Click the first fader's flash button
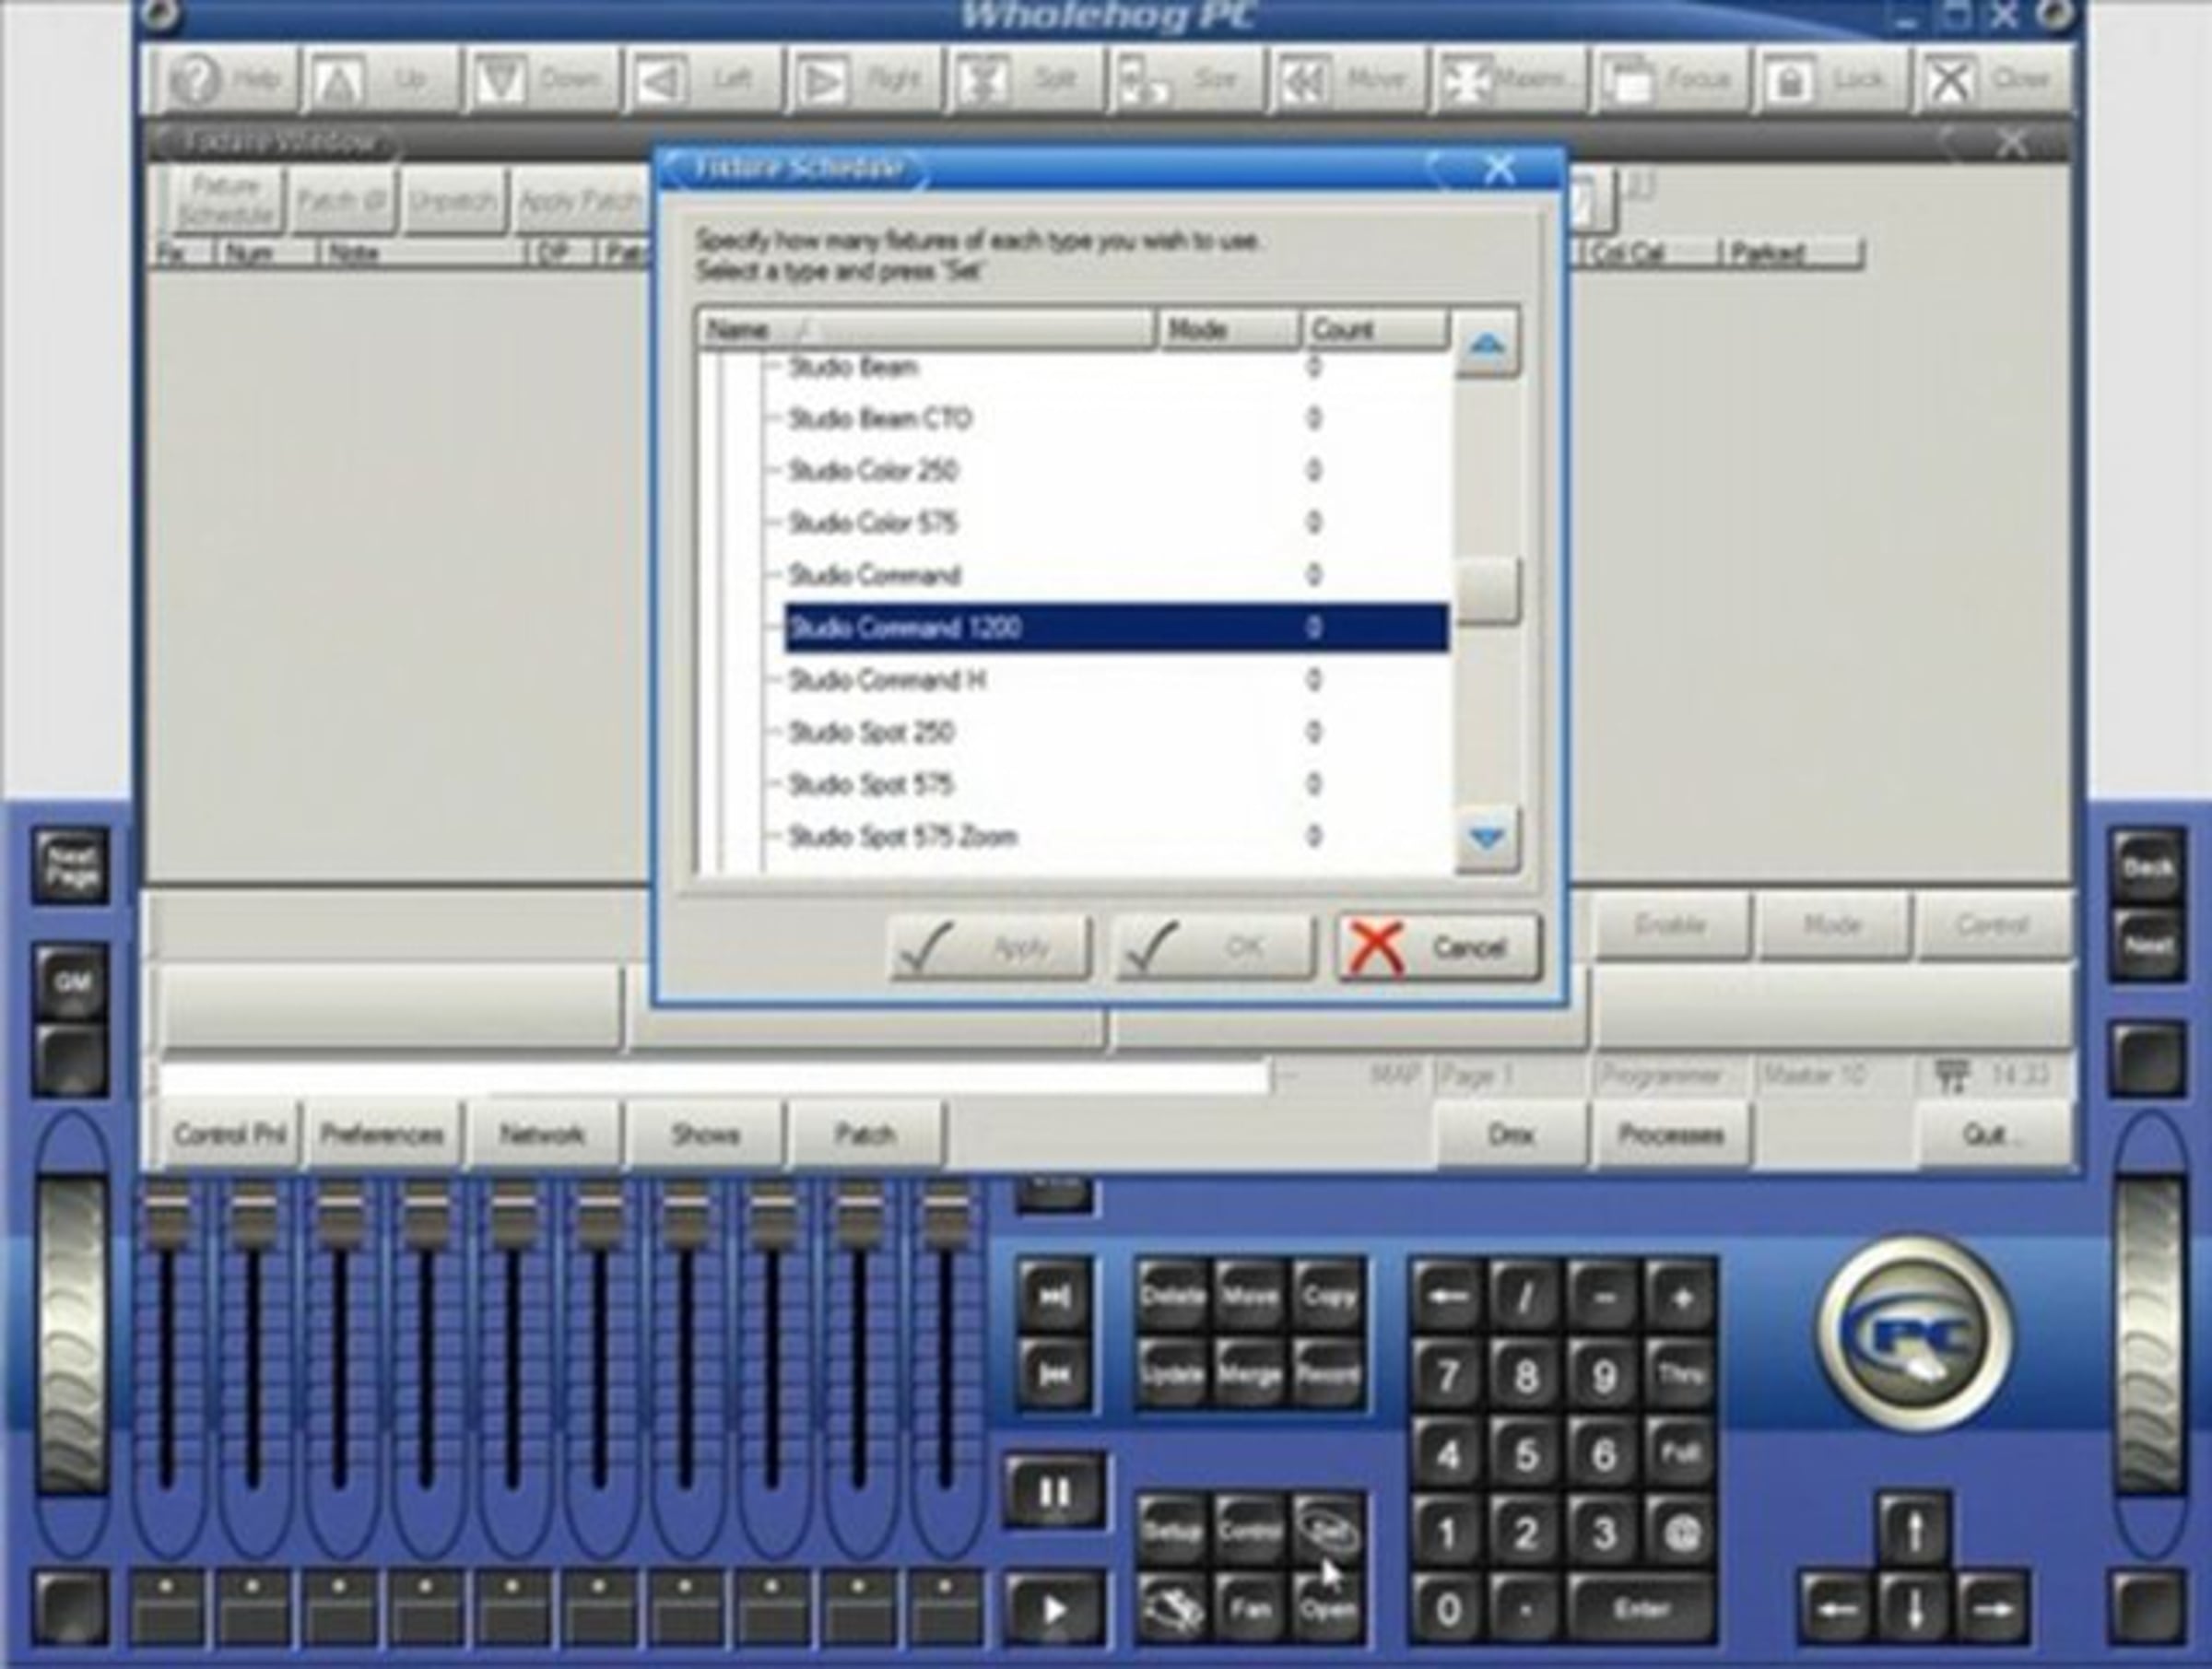 click(166, 1607)
